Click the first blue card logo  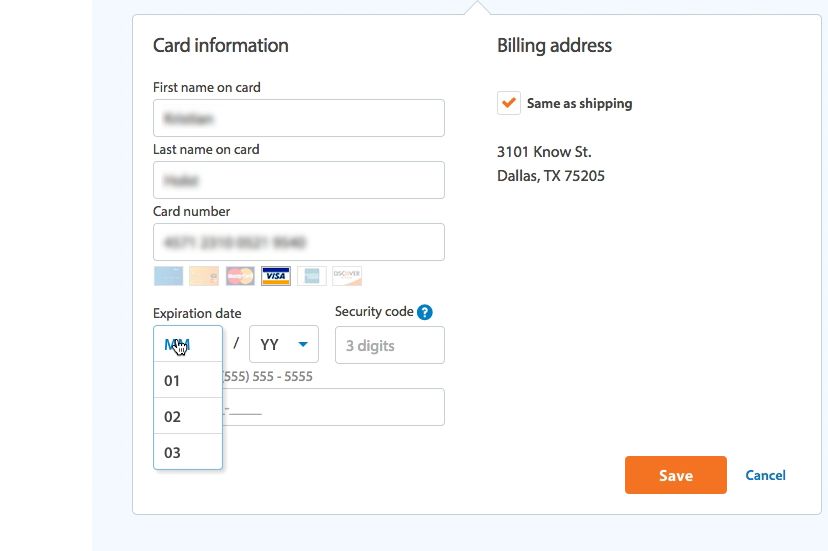[x=168, y=276]
